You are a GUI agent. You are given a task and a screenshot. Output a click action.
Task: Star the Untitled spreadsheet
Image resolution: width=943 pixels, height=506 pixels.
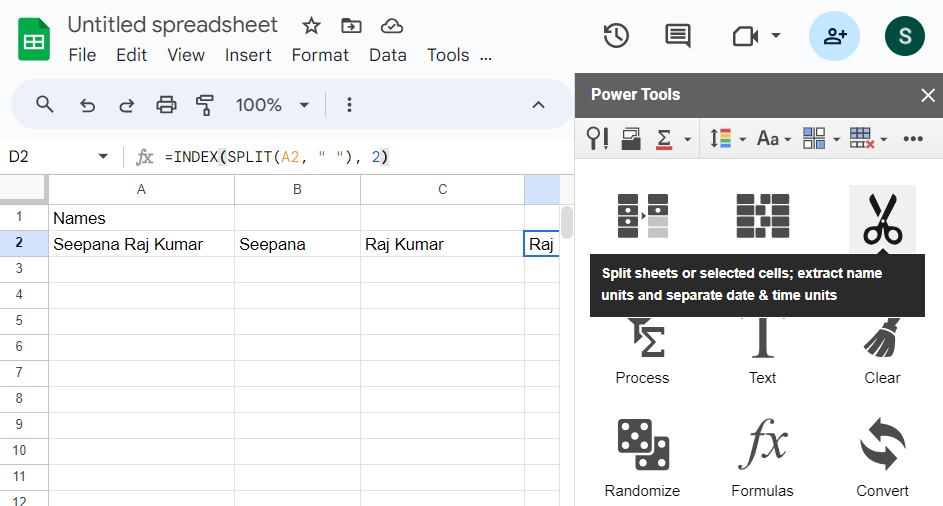[311, 26]
